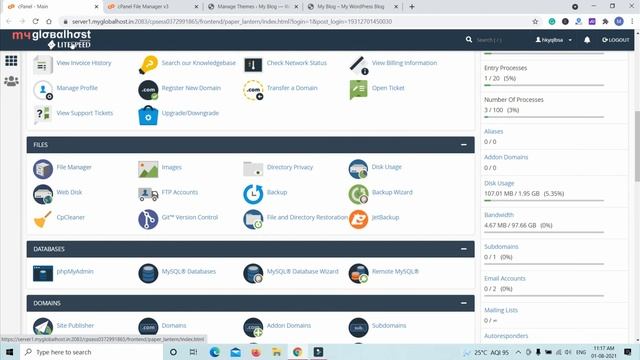This screenshot has height=360, width=640.
Task: Open MySQL Database Wizard icon
Action: coord(253,273)
